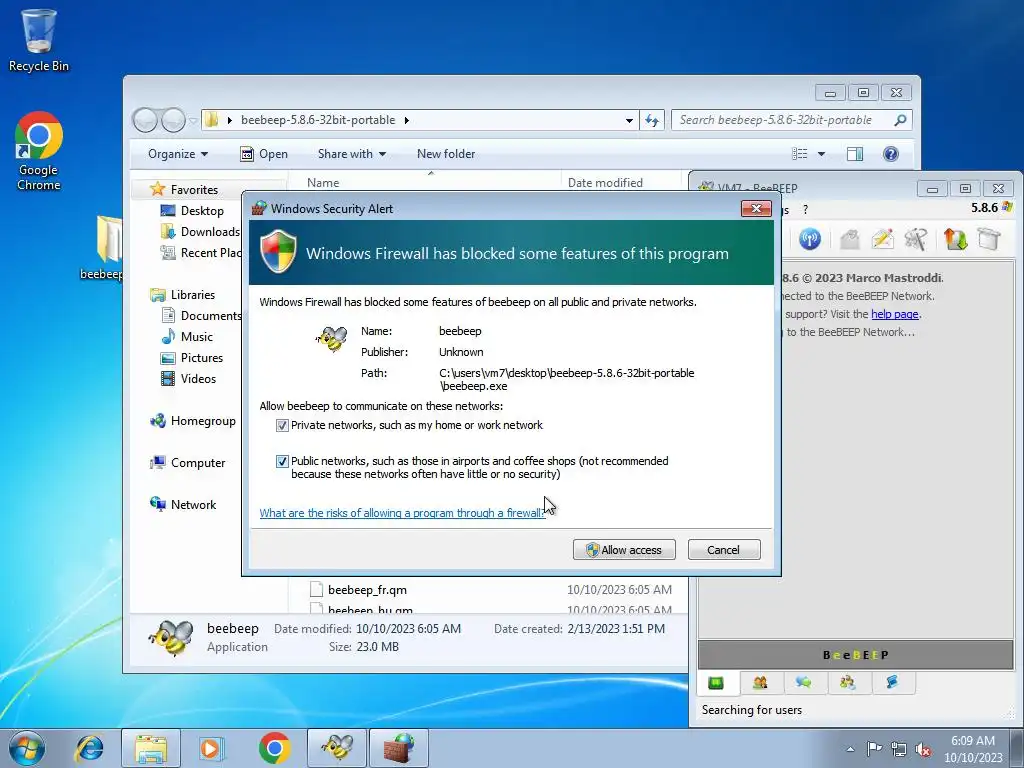Click the pencil-on-envelope compose icon in BeeBEEP
The height and width of the screenshot is (768, 1024).
[x=882, y=239]
